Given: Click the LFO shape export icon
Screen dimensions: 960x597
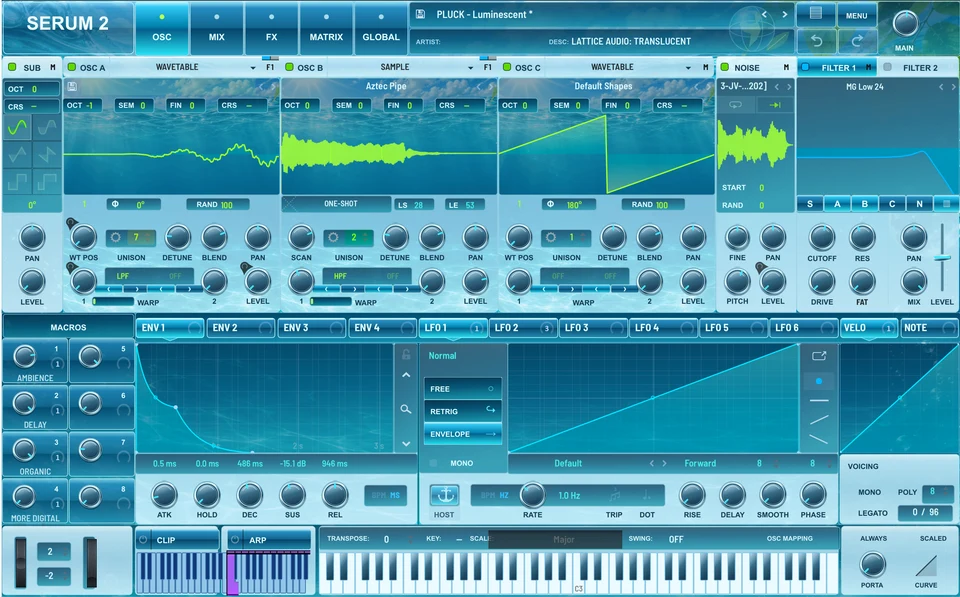Looking at the screenshot, I should [819, 356].
